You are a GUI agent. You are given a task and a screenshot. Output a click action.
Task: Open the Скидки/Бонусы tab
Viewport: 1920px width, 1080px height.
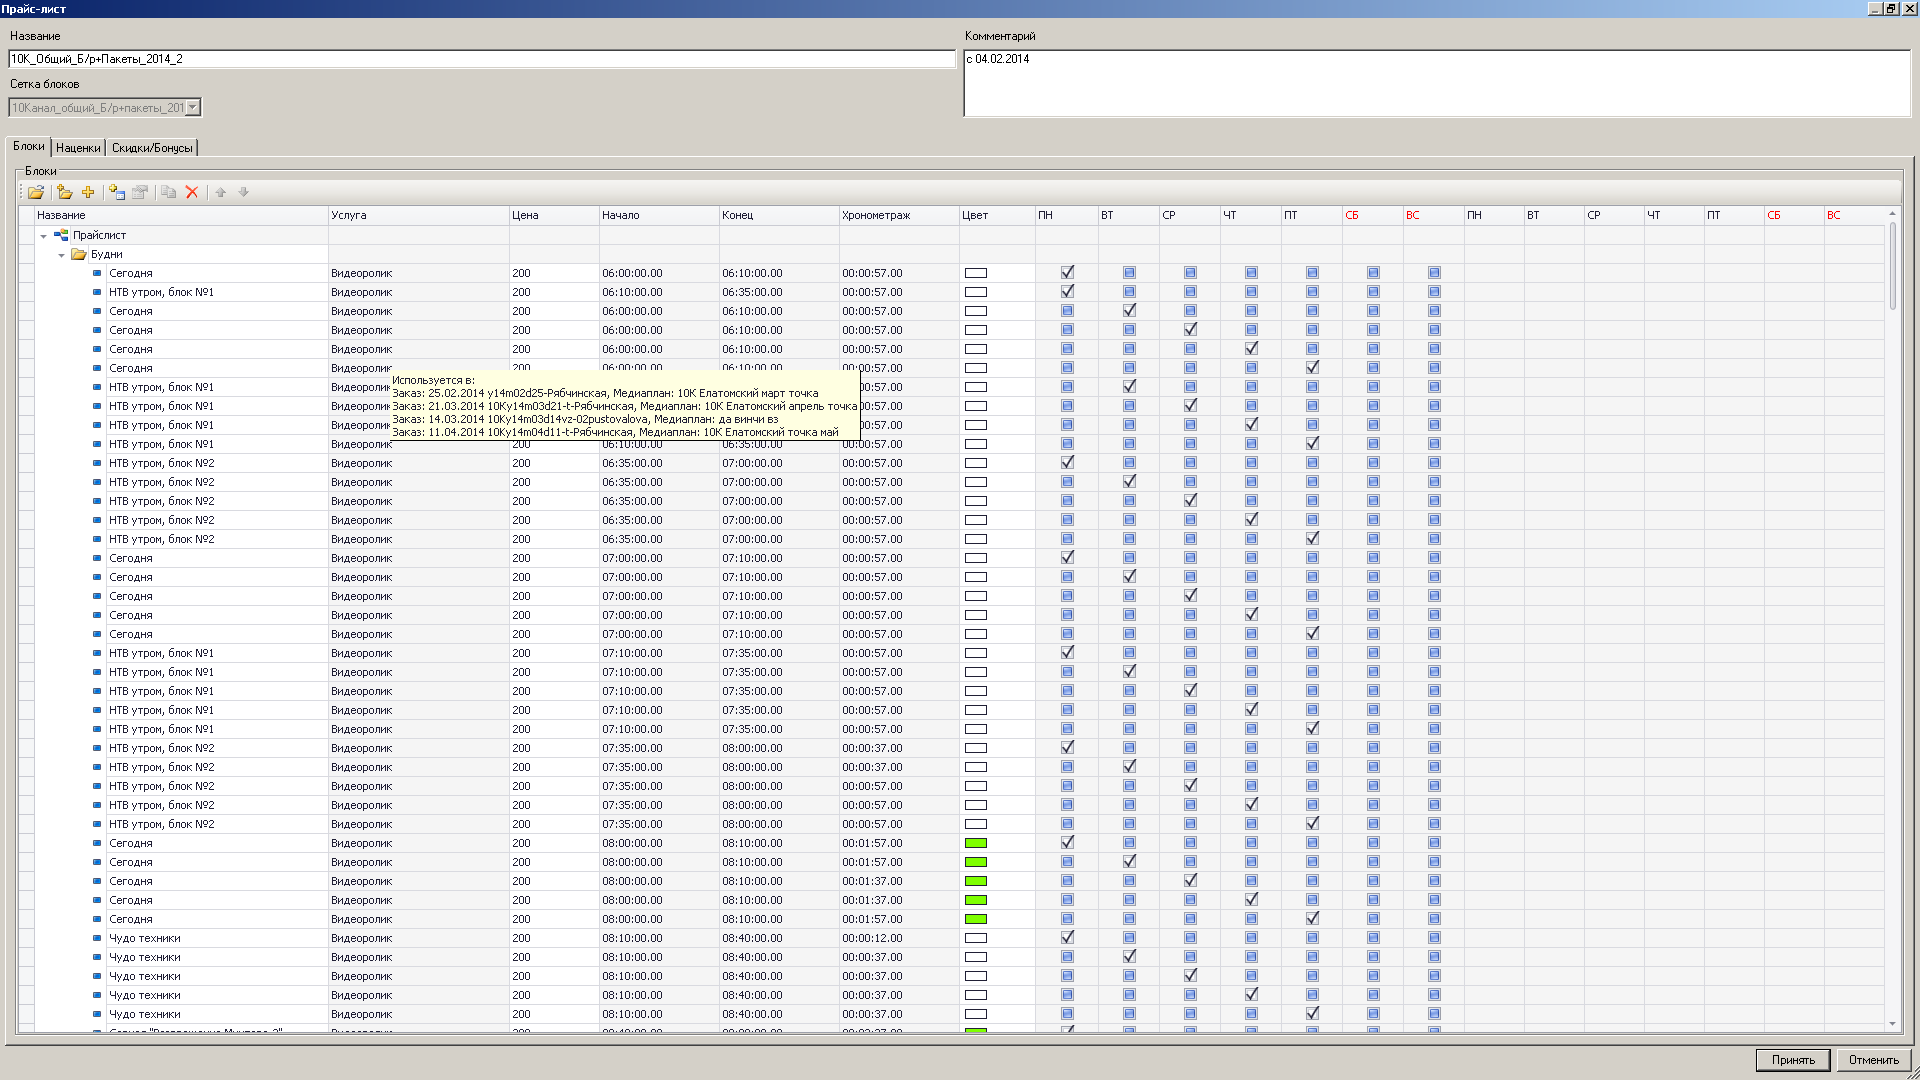[x=152, y=148]
